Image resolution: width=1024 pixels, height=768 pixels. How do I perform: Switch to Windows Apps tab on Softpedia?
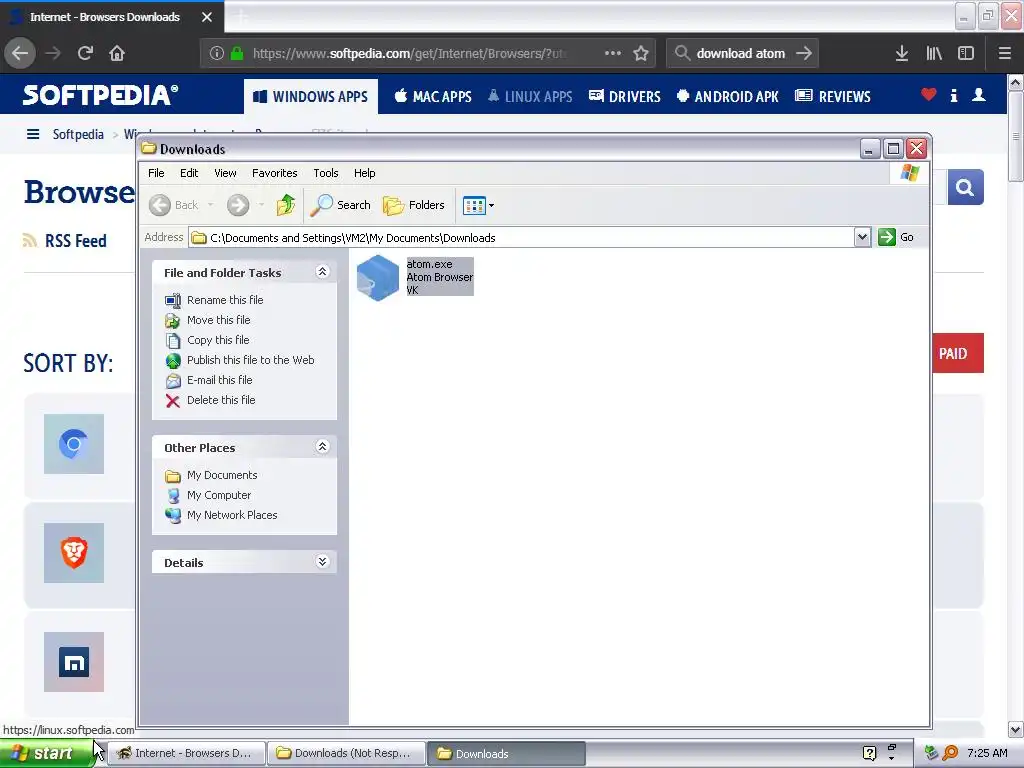point(311,97)
